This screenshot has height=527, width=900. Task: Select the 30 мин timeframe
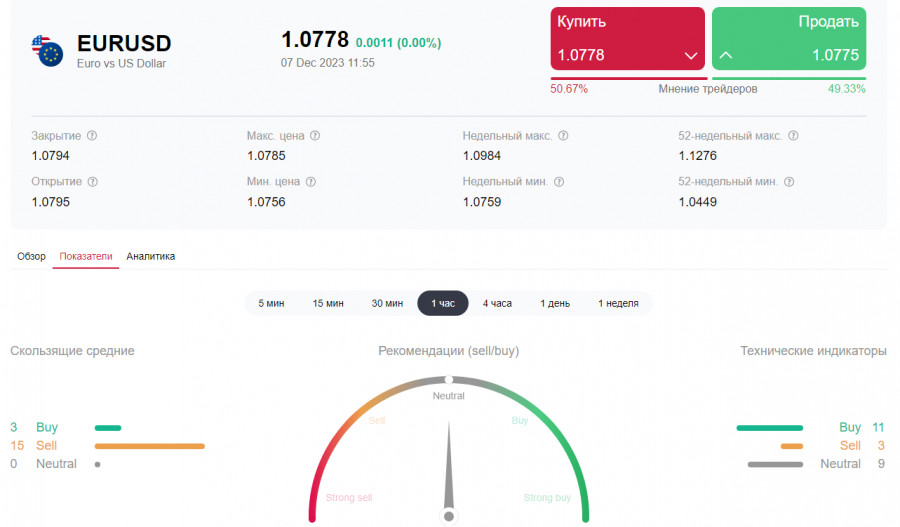point(387,303)
